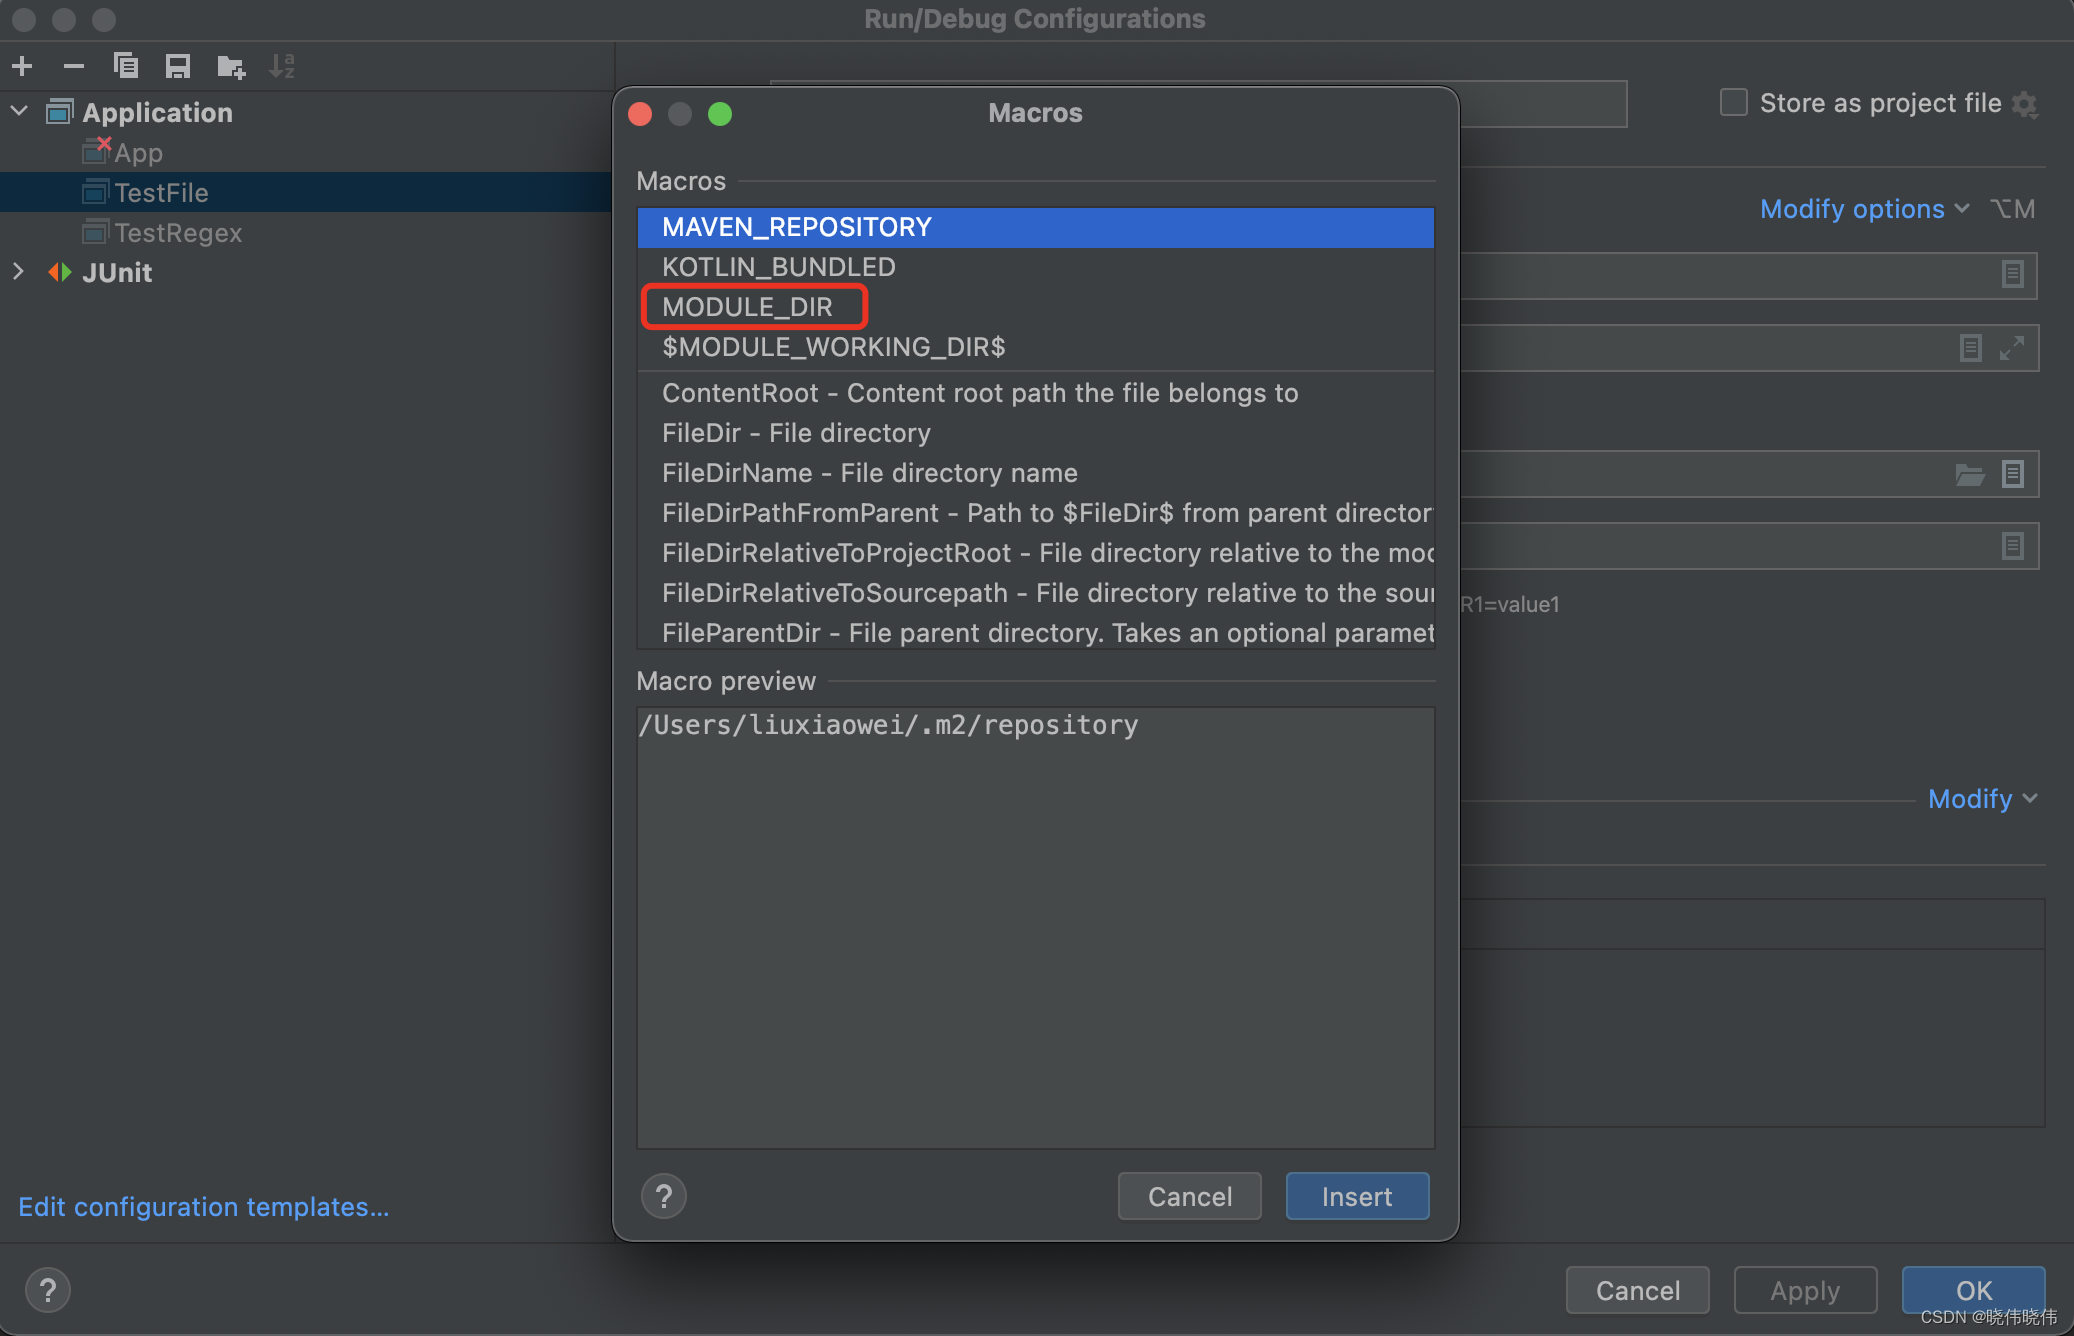2074x1336 pixels.
Task: Select the TestRegex configuration item
Action: [178, 232]
